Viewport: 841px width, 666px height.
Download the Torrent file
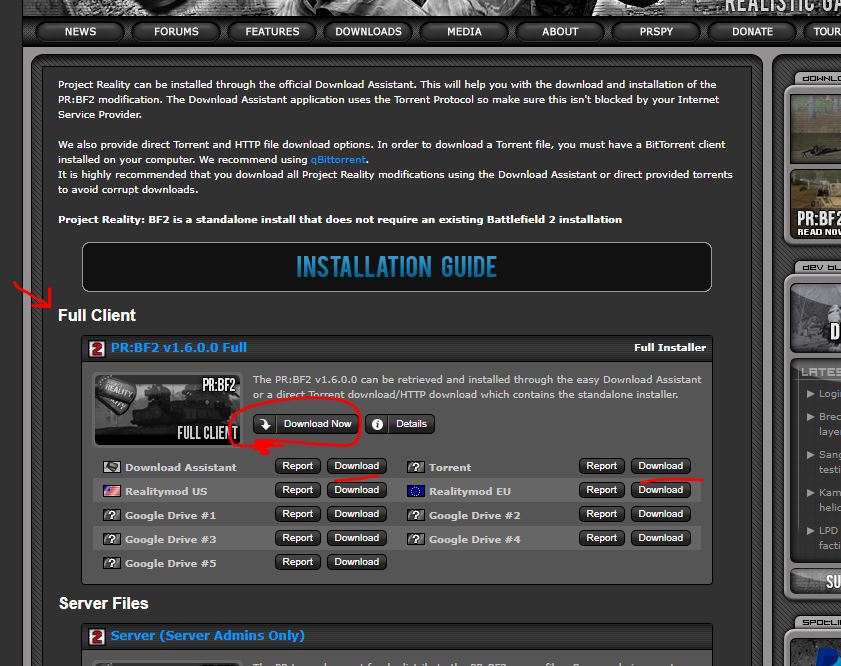pos(660,466)
